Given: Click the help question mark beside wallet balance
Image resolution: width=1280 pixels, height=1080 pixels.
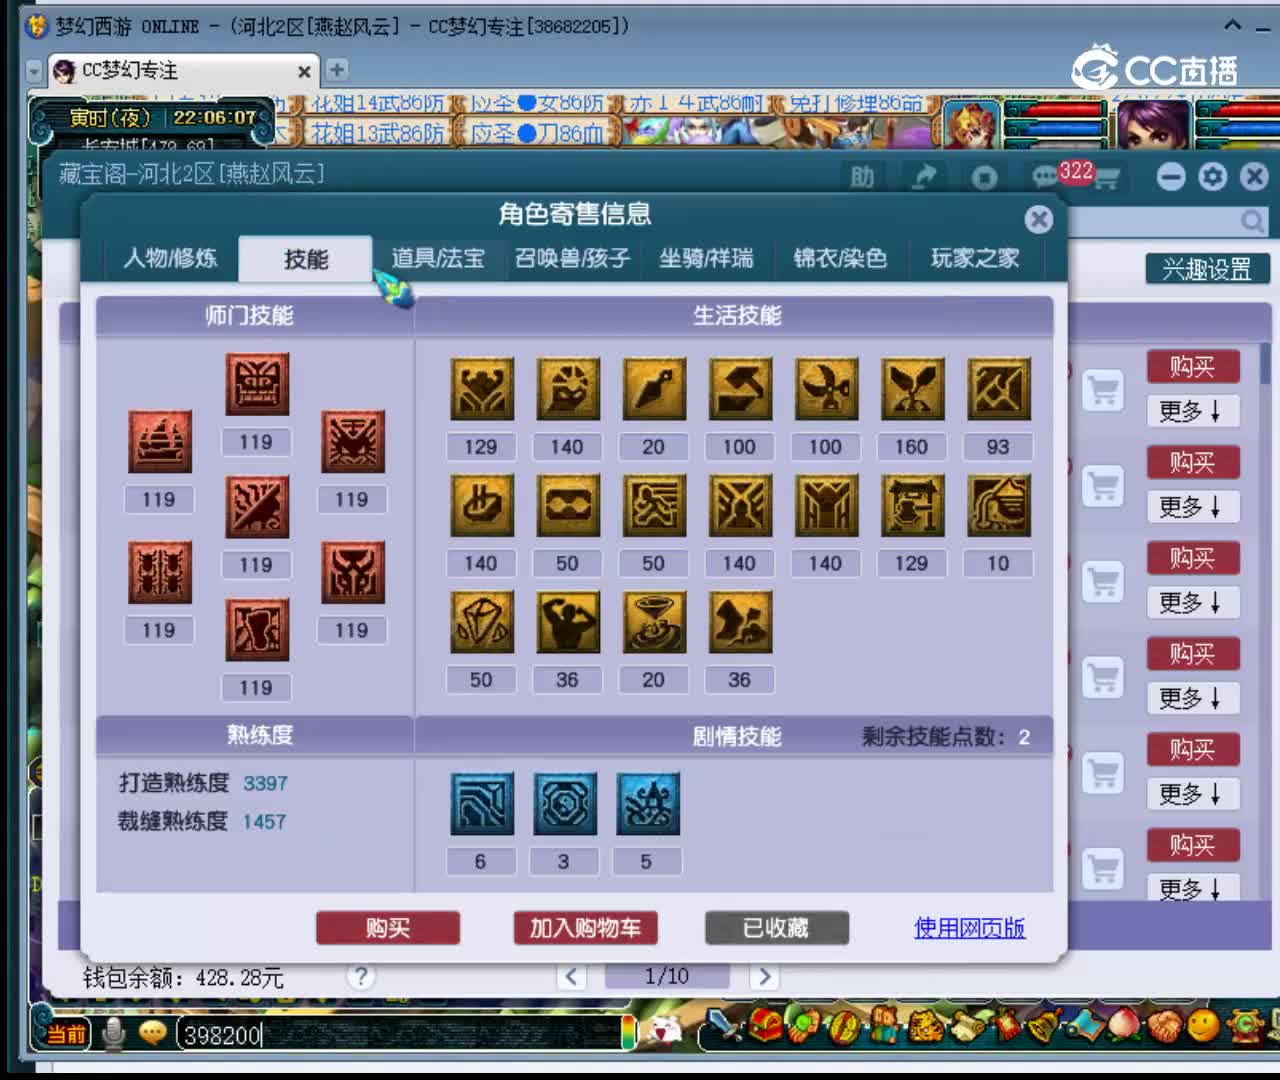Looking at the screenshot, I should coord(361,976).
